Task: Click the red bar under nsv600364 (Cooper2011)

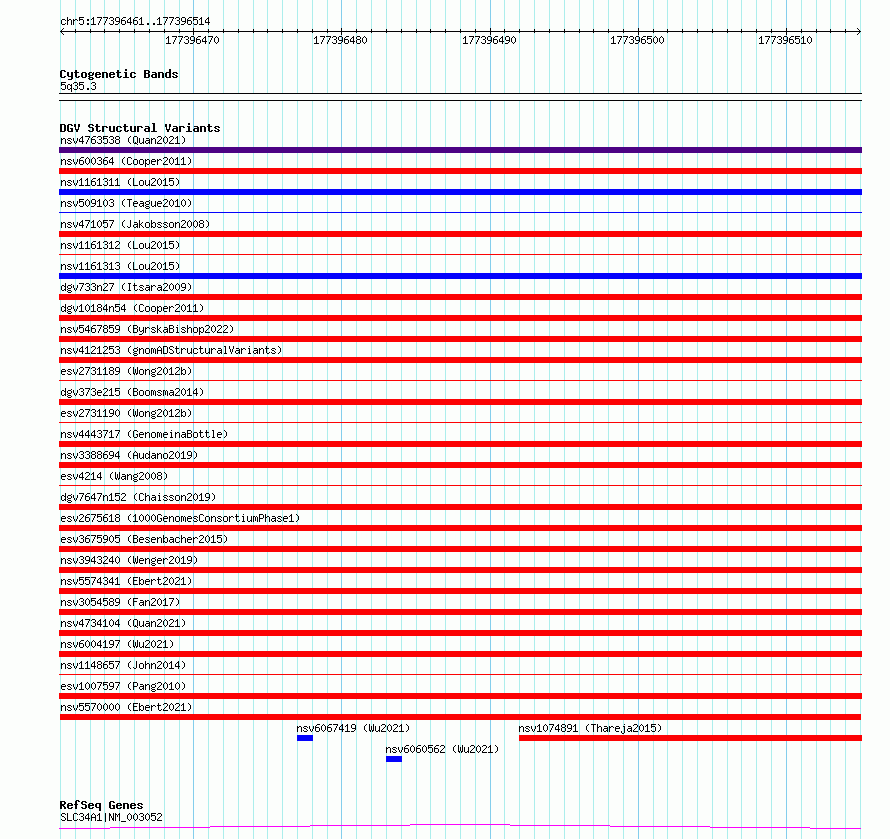Action: pos(460,171)
